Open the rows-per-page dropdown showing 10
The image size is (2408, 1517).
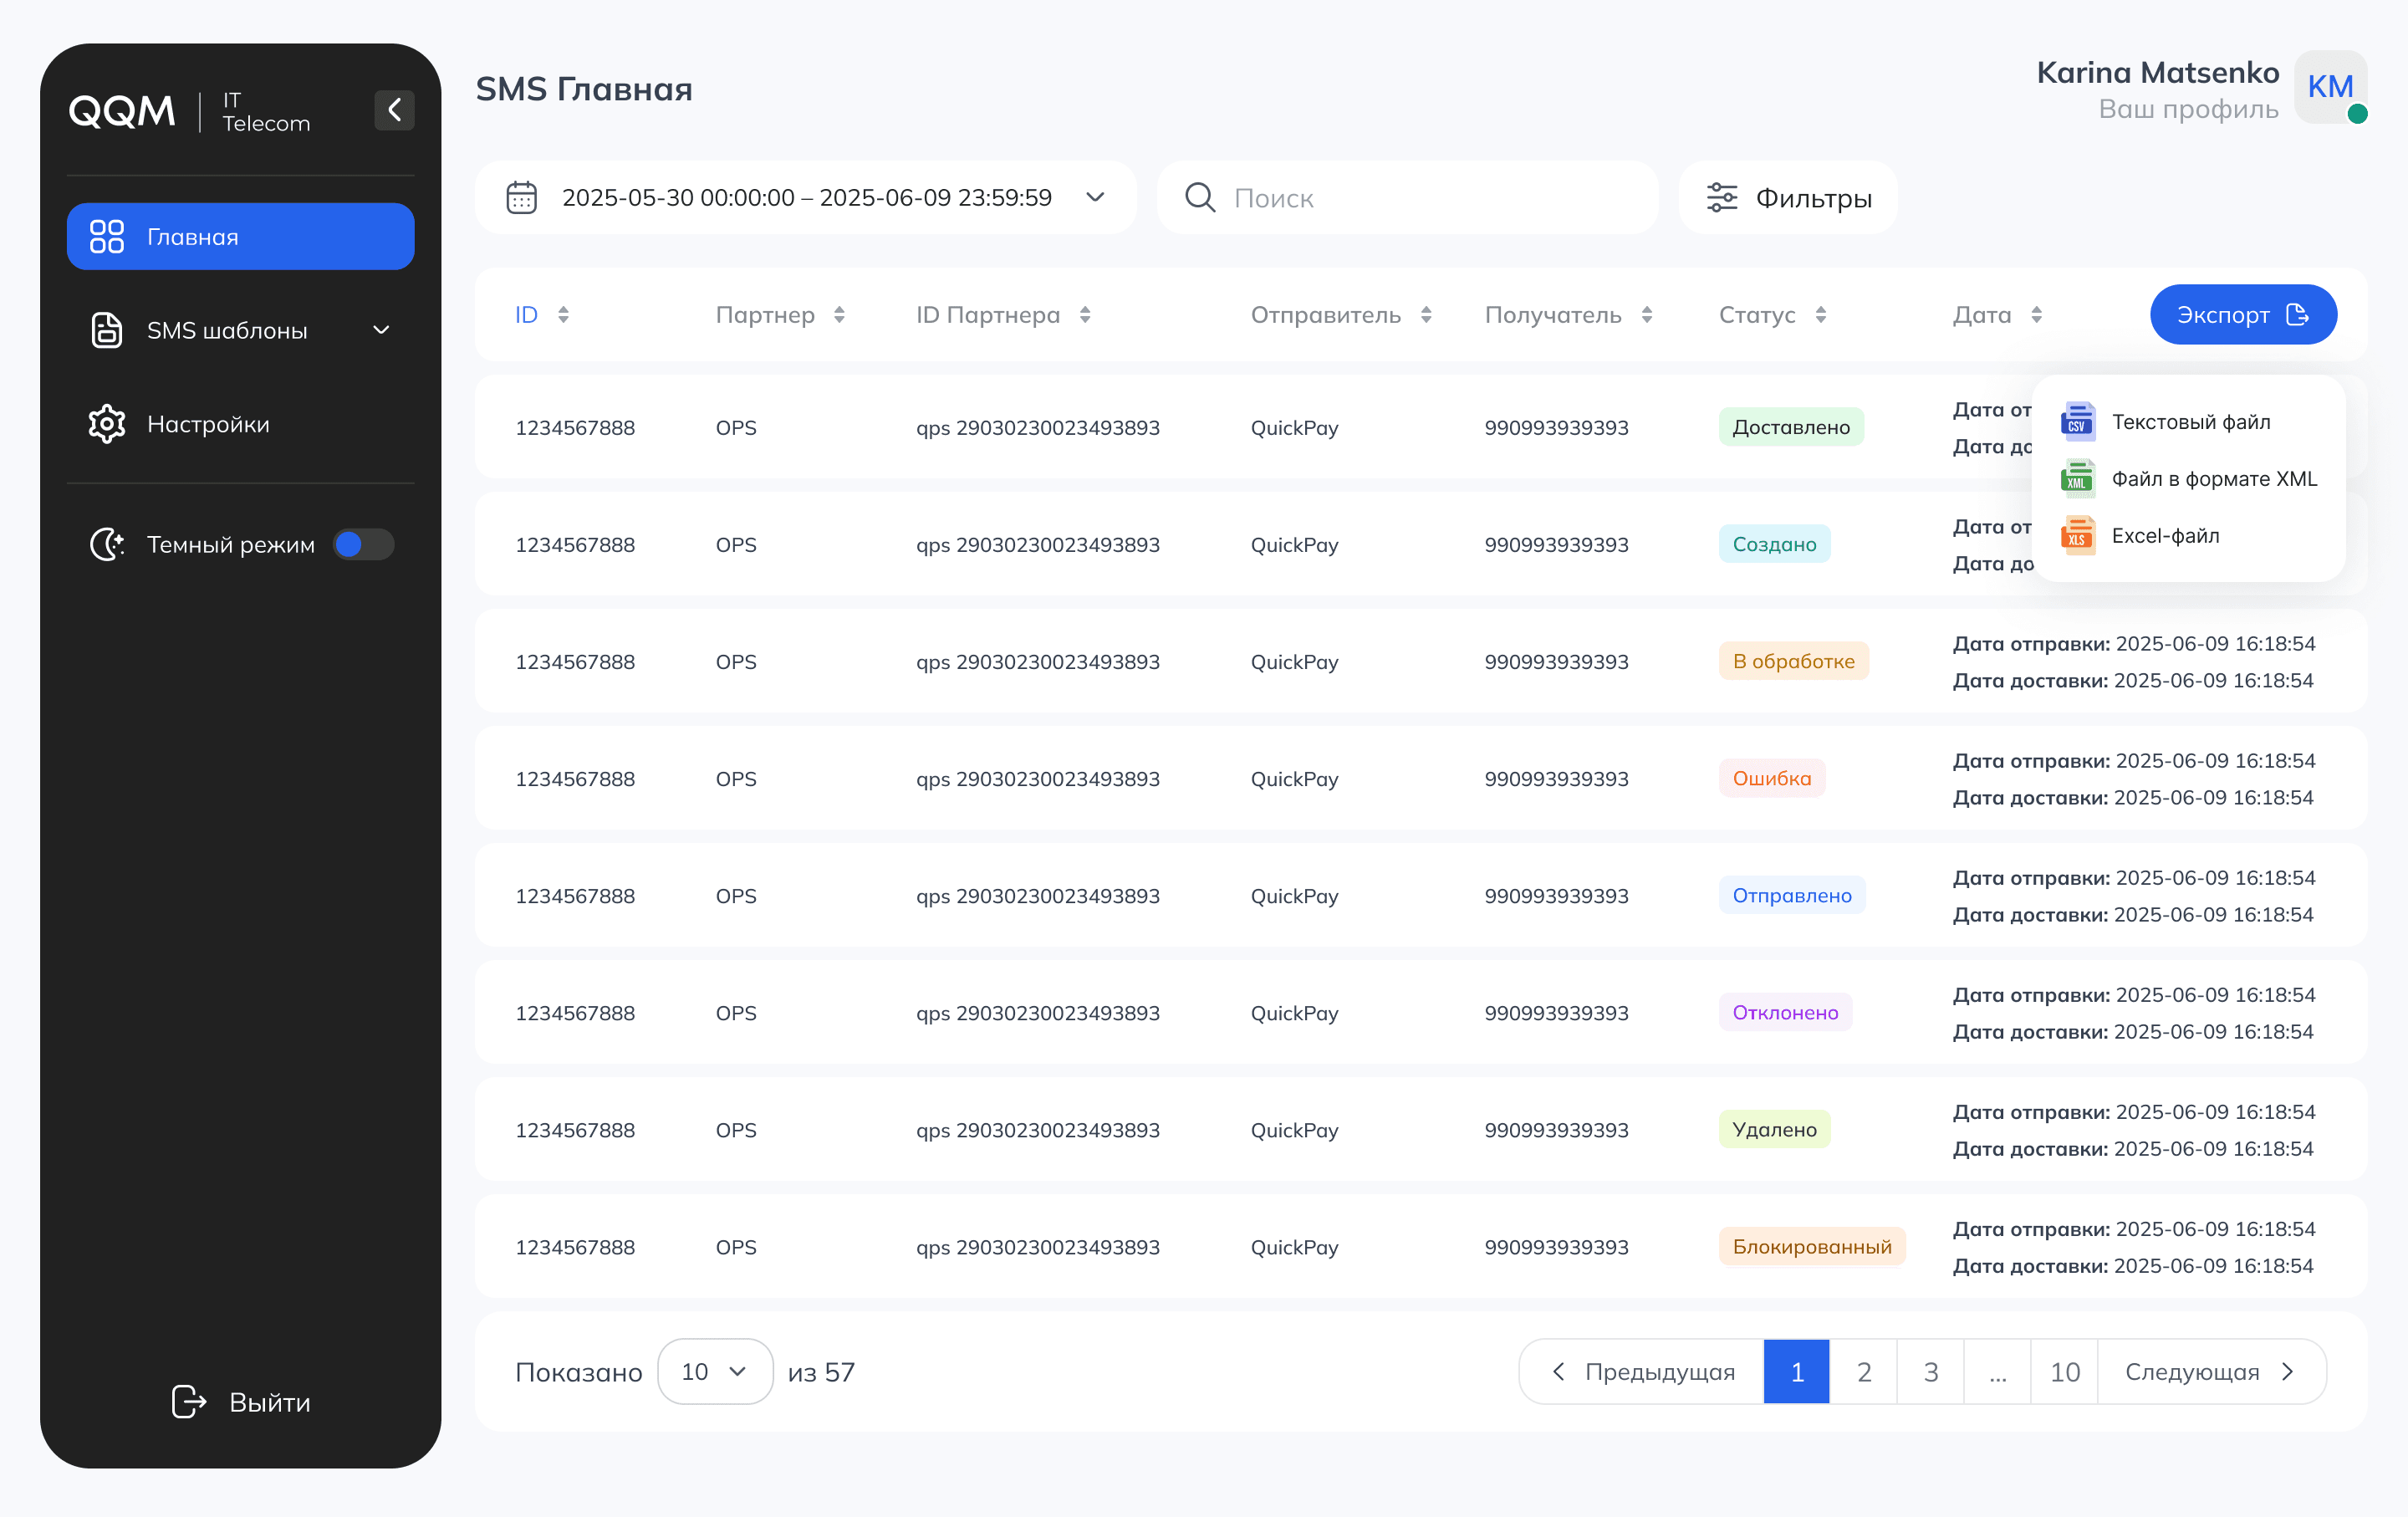715,1371
